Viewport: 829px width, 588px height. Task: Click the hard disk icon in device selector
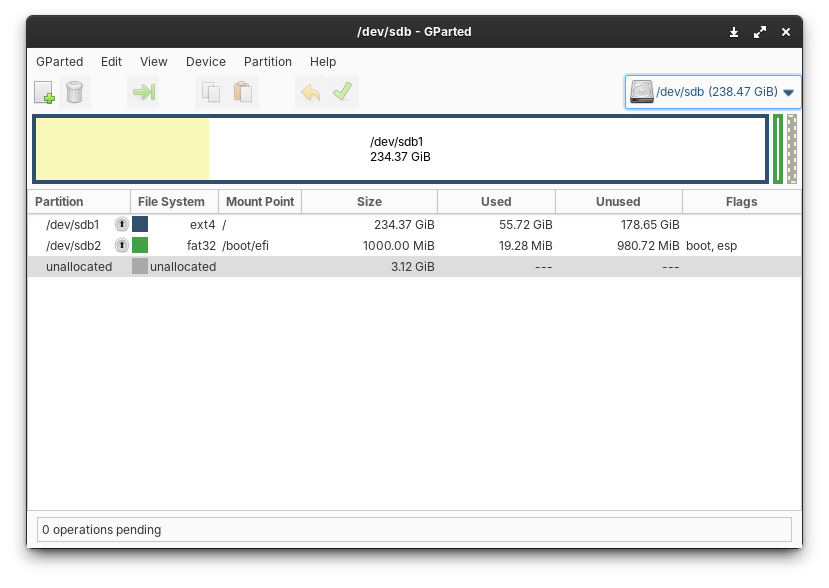click(640, 91)
